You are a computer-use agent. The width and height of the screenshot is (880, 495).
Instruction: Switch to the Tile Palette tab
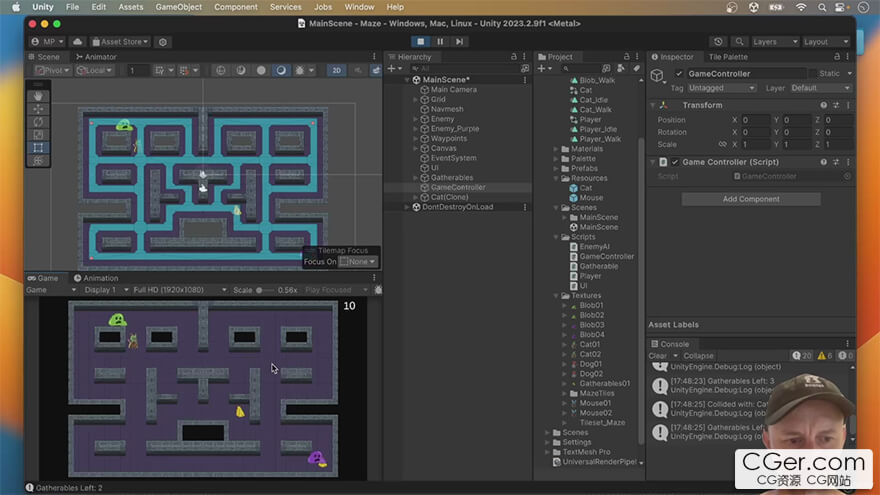[728, 57]
